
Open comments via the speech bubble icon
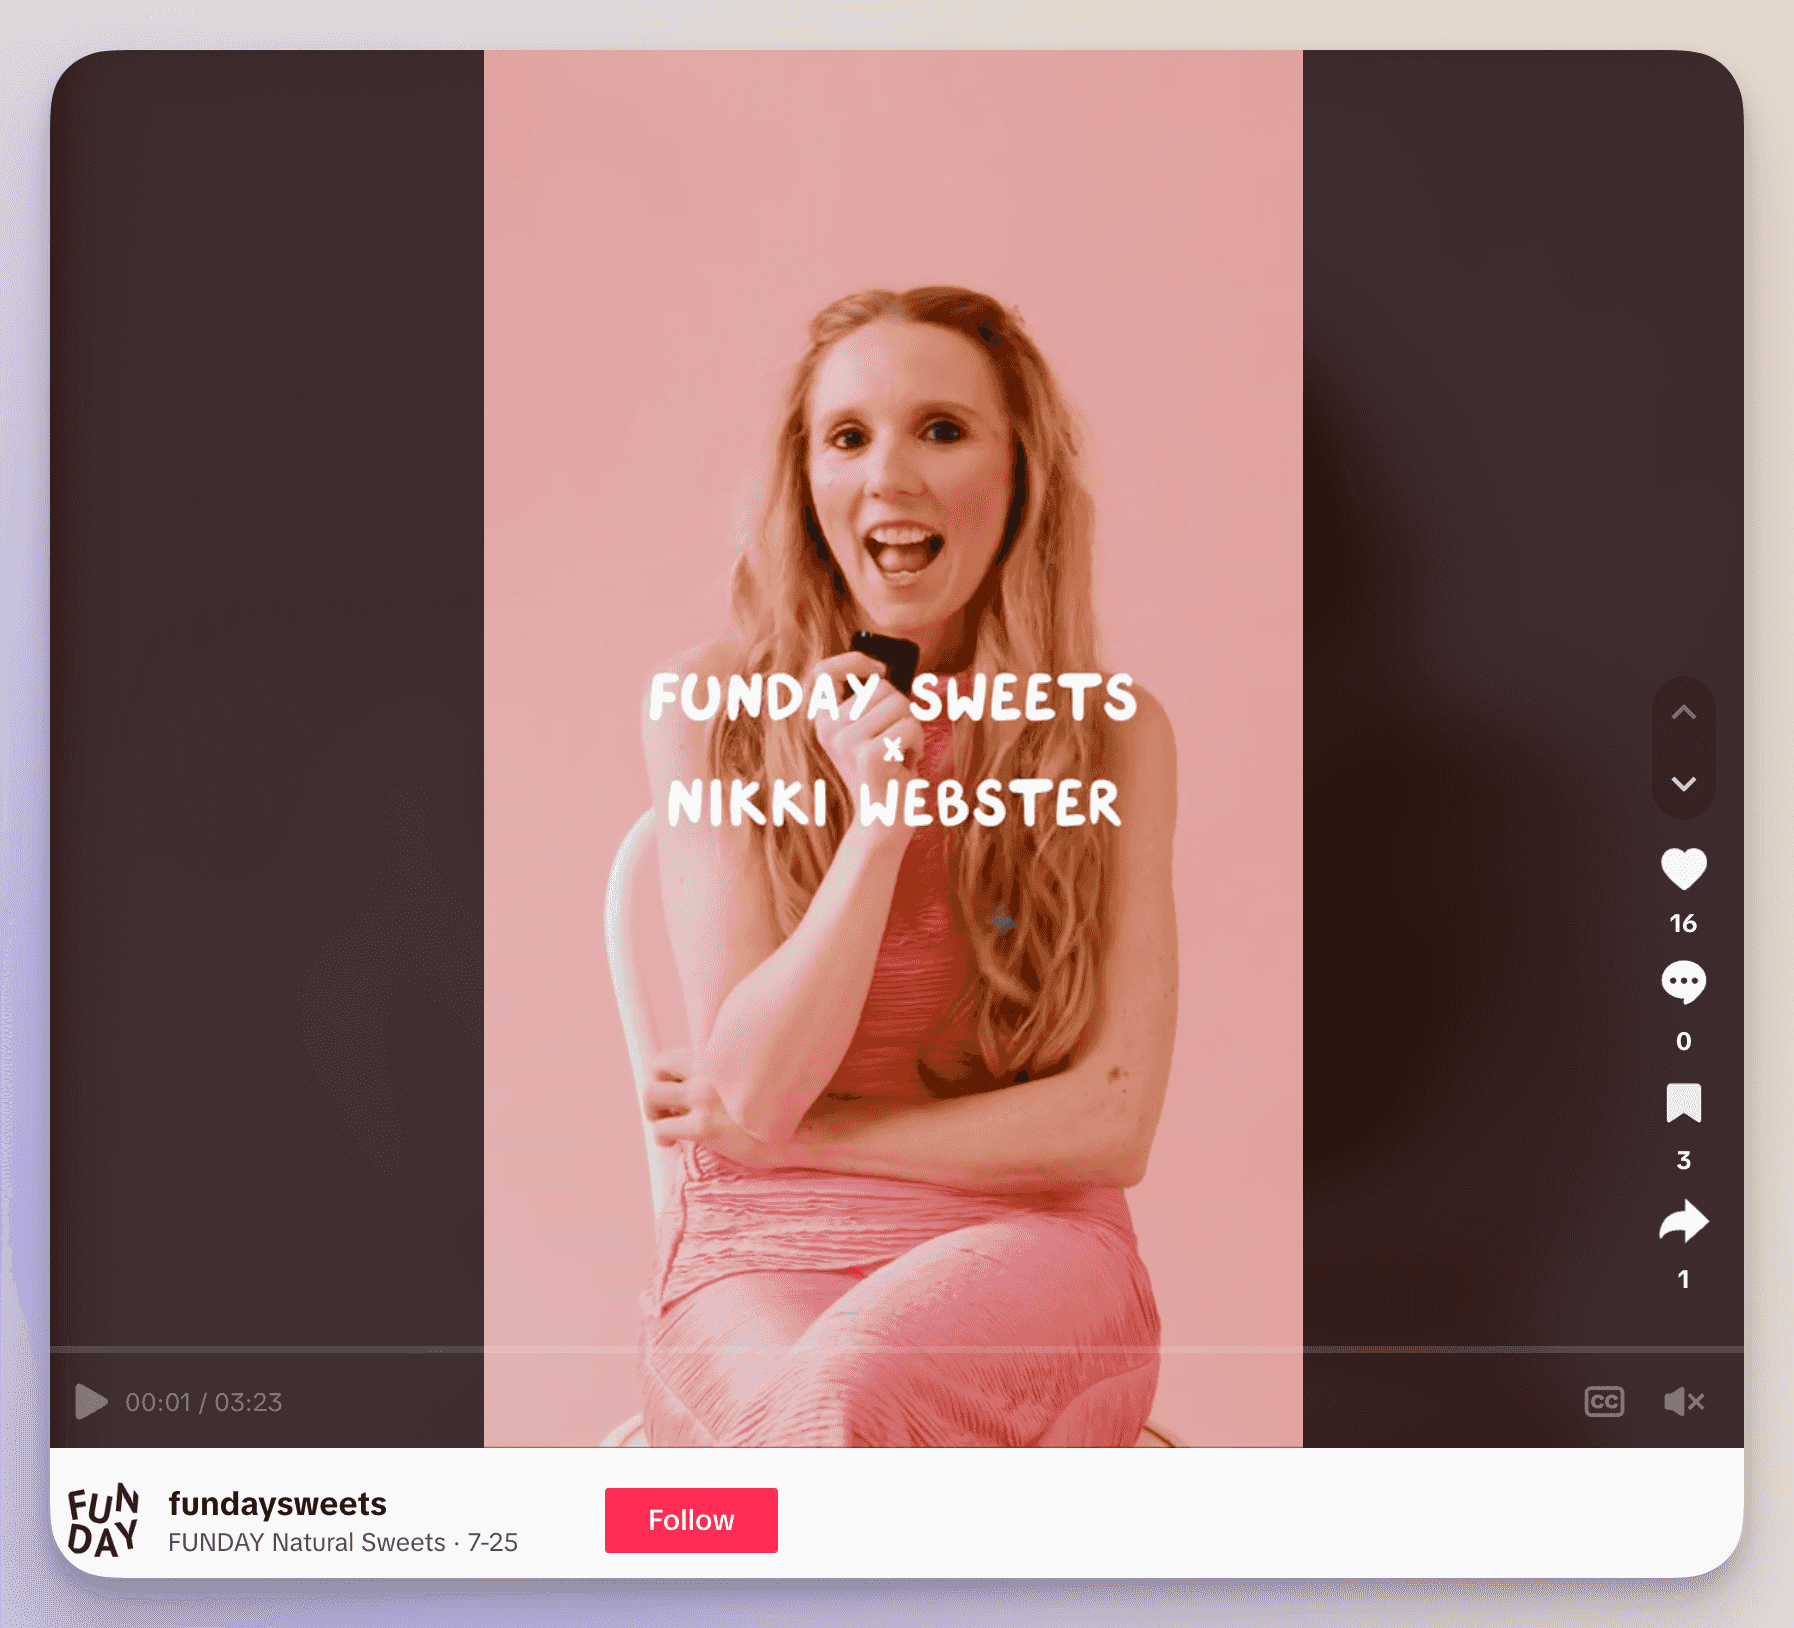(x=1683, y=983)
